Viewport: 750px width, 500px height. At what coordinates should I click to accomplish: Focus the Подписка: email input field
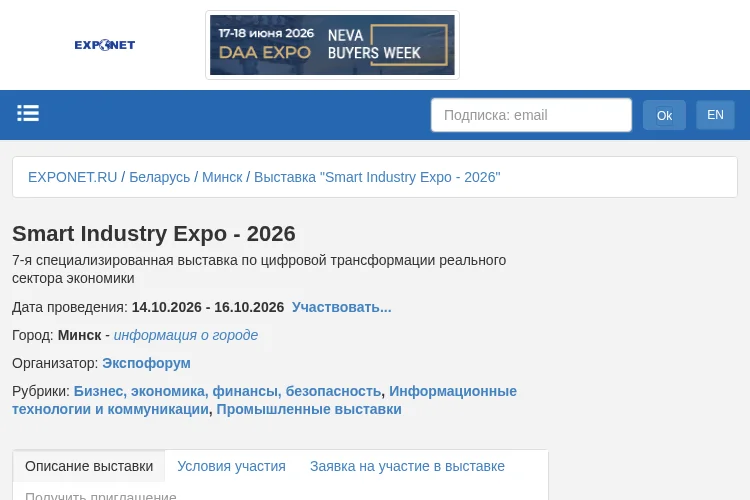point(531,115)
